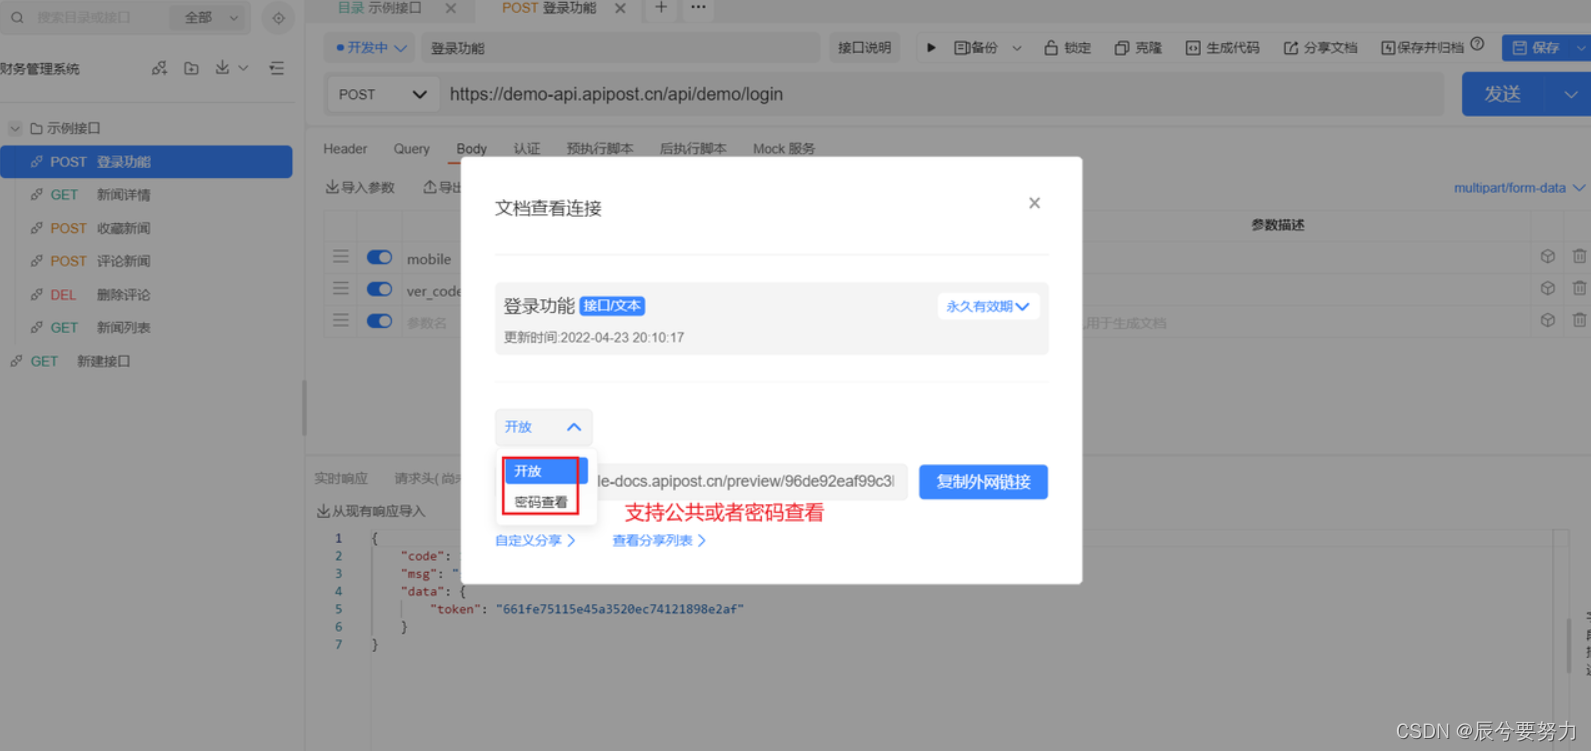Click the 分享文档 share document button
1591x751 pixels.
[1320, 47]
